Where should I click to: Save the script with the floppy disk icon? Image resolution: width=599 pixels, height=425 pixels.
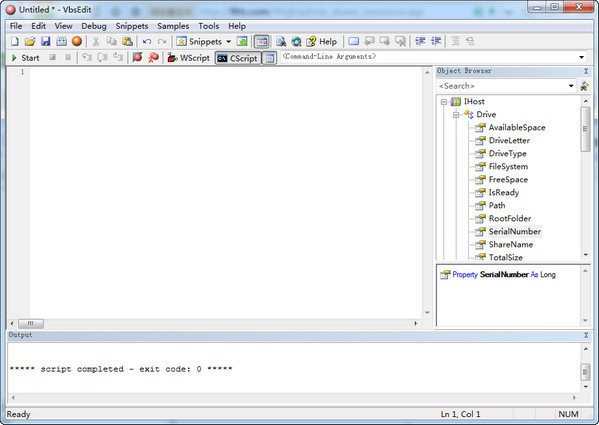[45, 41]
